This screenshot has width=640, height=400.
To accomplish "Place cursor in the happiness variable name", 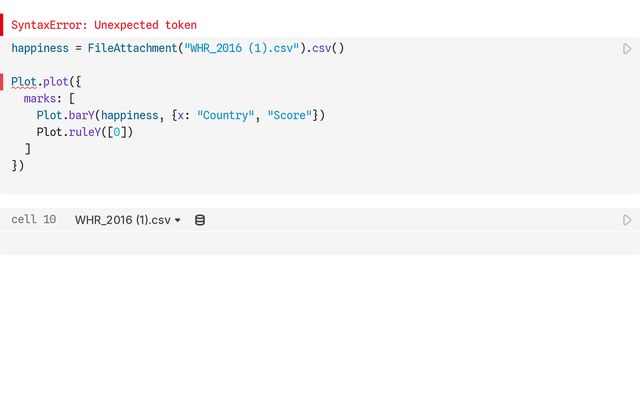I will (x=40, y=48).
